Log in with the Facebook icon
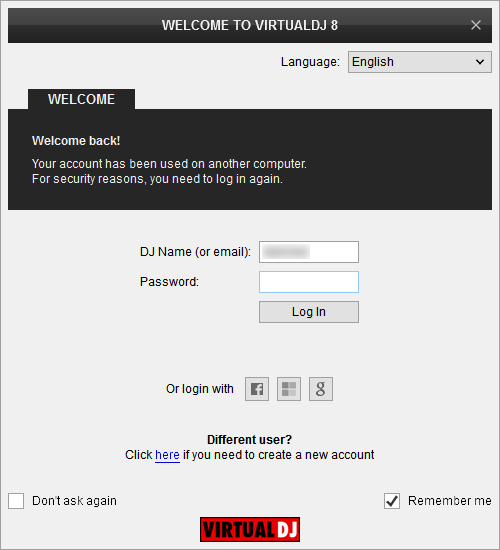Image resolution: width=500 pixels, height=550 pixels. [x=257, y=389]
